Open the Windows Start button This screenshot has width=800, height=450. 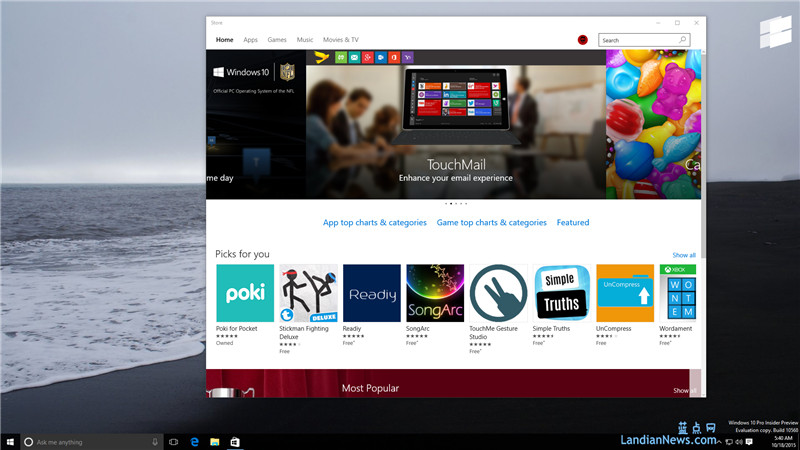click(10, 442)
